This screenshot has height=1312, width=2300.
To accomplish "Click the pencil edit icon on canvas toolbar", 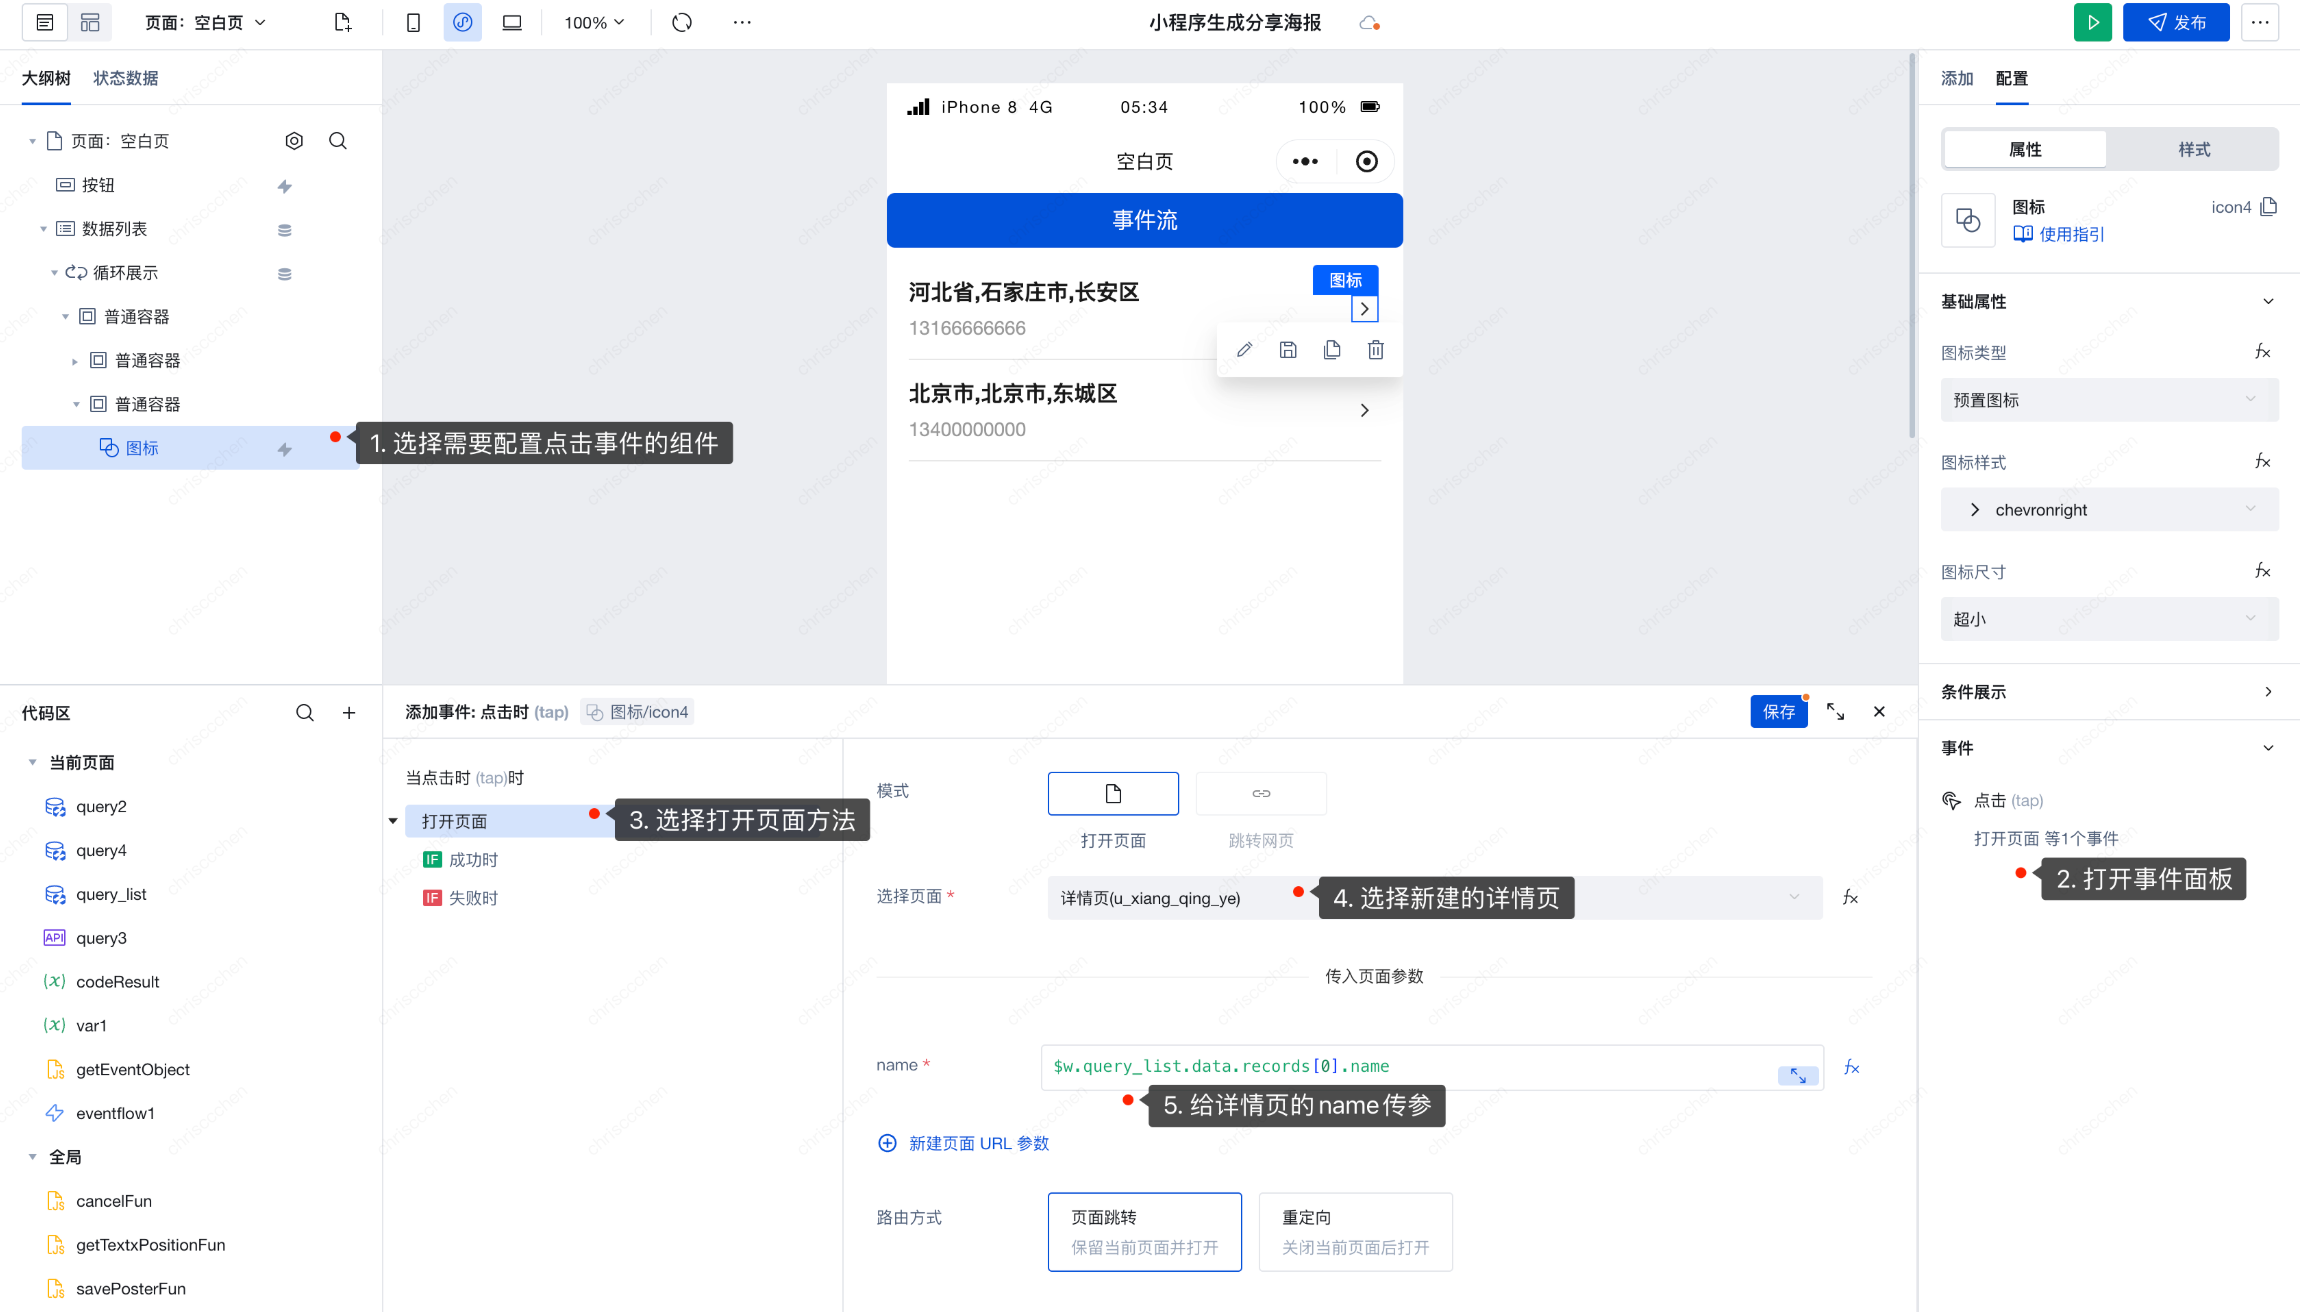I will pyautogui.click(x=1244, y=350).
